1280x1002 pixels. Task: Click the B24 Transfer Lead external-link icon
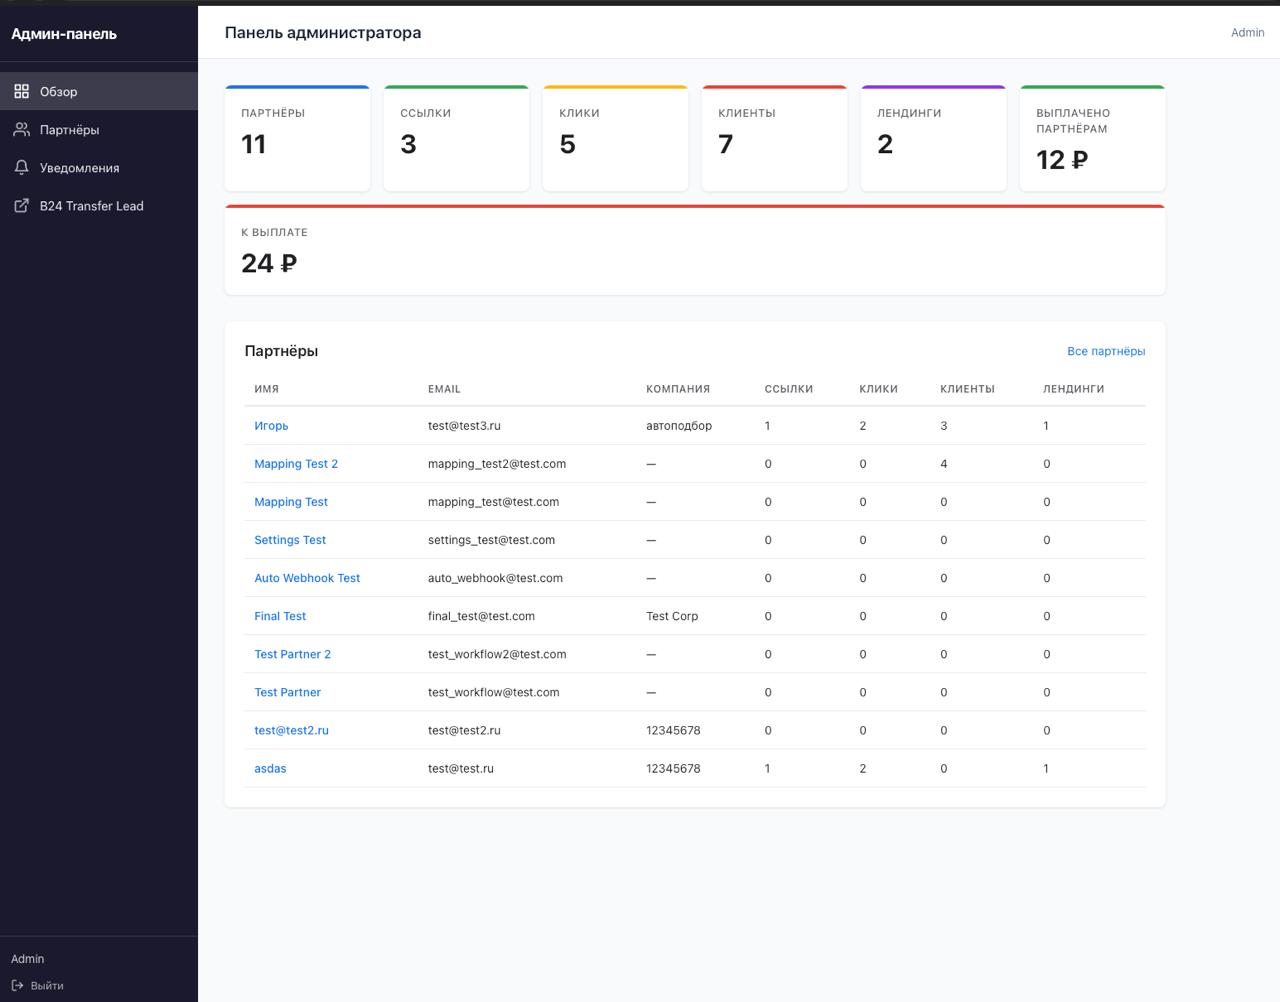click(22, 205)
